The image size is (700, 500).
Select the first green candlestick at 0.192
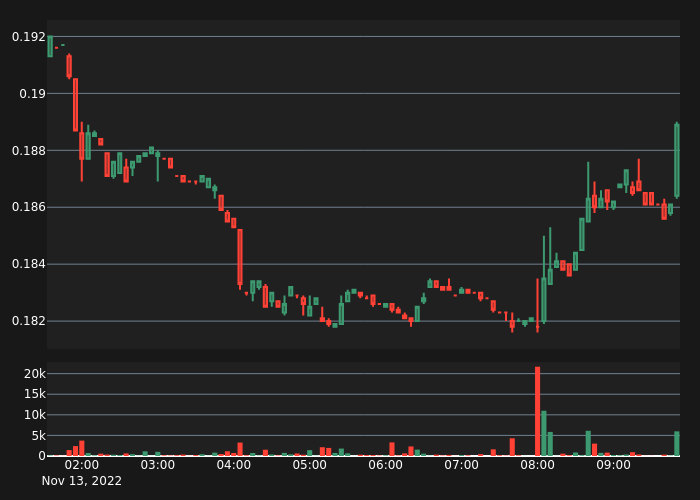pyautogui.click(x=50, y=46)
